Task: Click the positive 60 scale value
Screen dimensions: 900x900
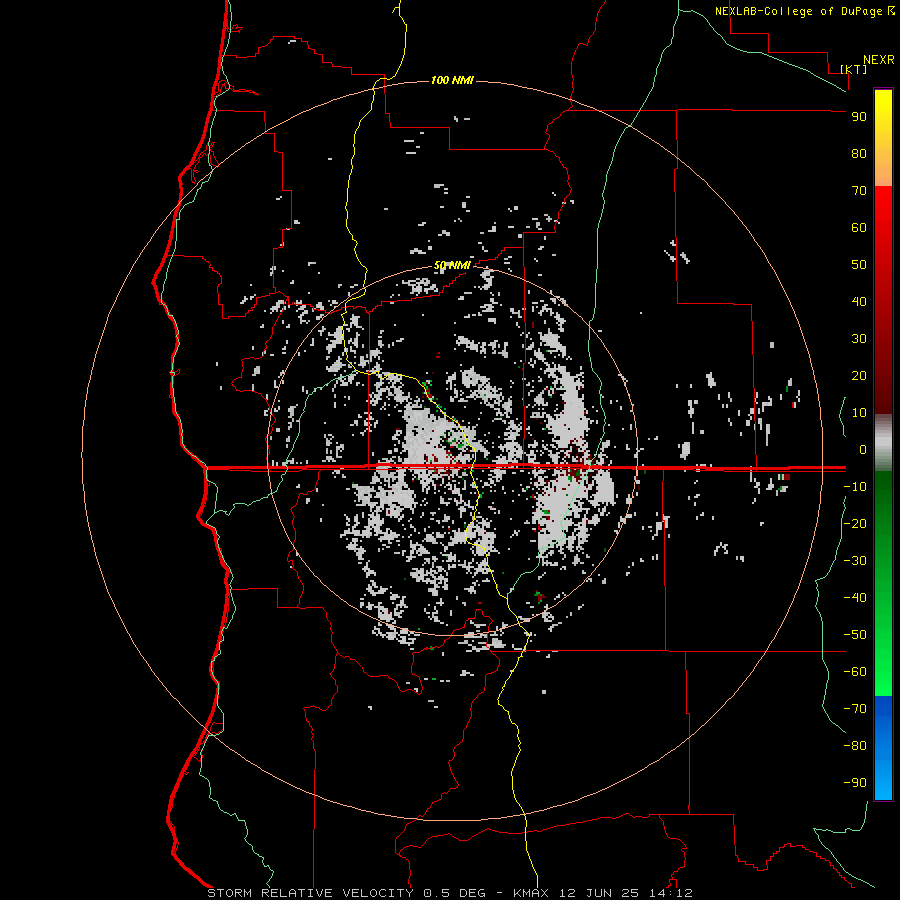Action: point(859,228)
